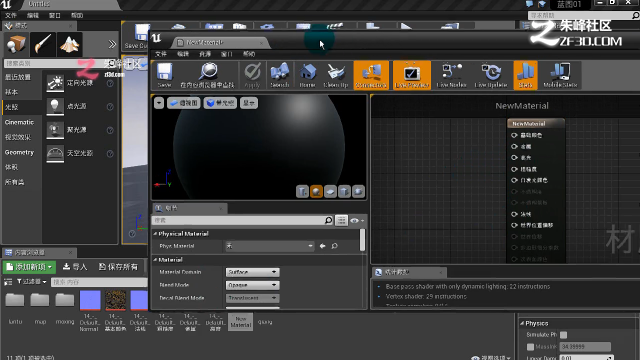Toggle the Stats toolbar button
Screen dimensions: 640x360
pos(525,75)
